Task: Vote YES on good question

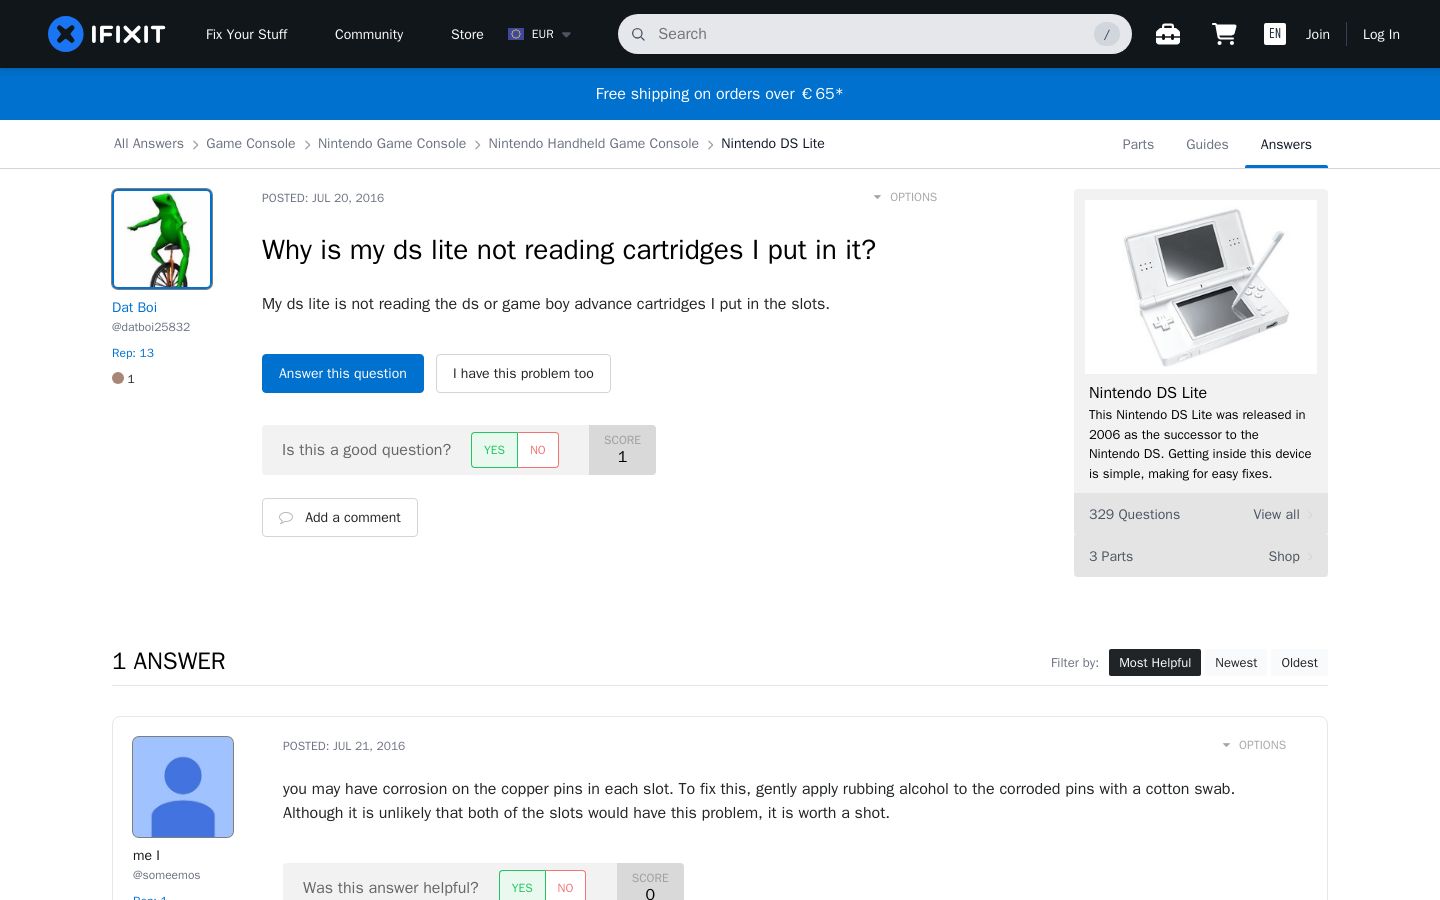Action: (x=494, y=450)
